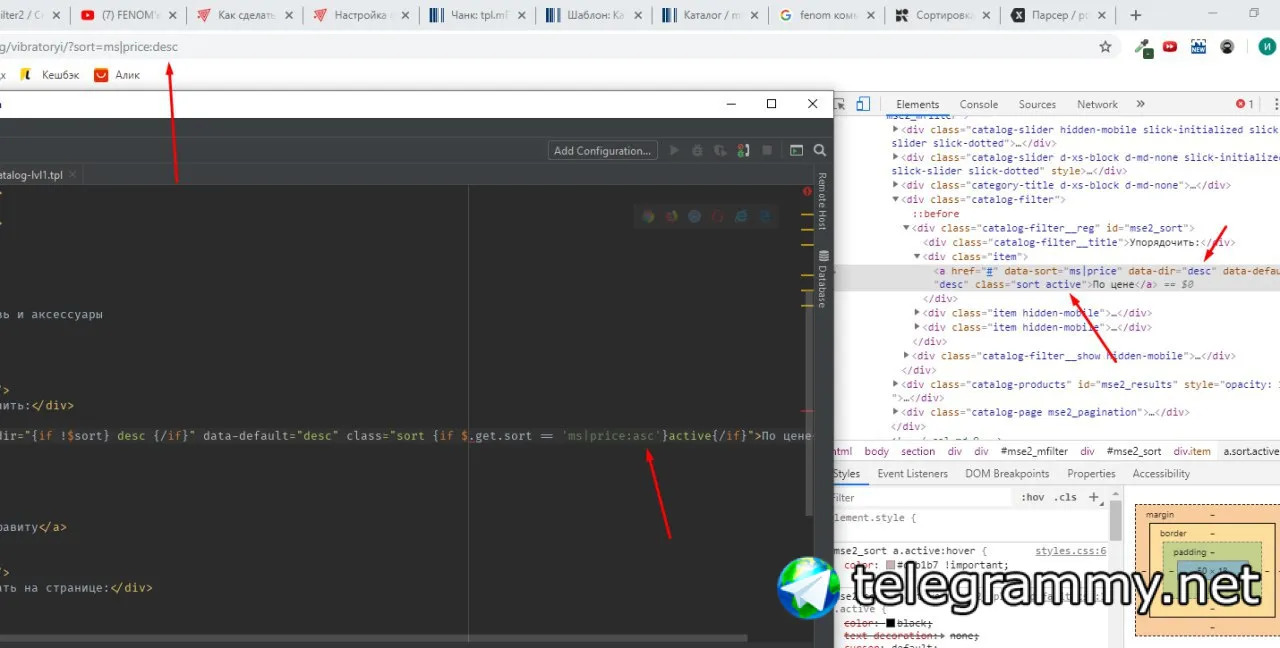Switch to the Console tab in DevTools
Viewport: 1280px width, 648px height.
tap(979, 104)
